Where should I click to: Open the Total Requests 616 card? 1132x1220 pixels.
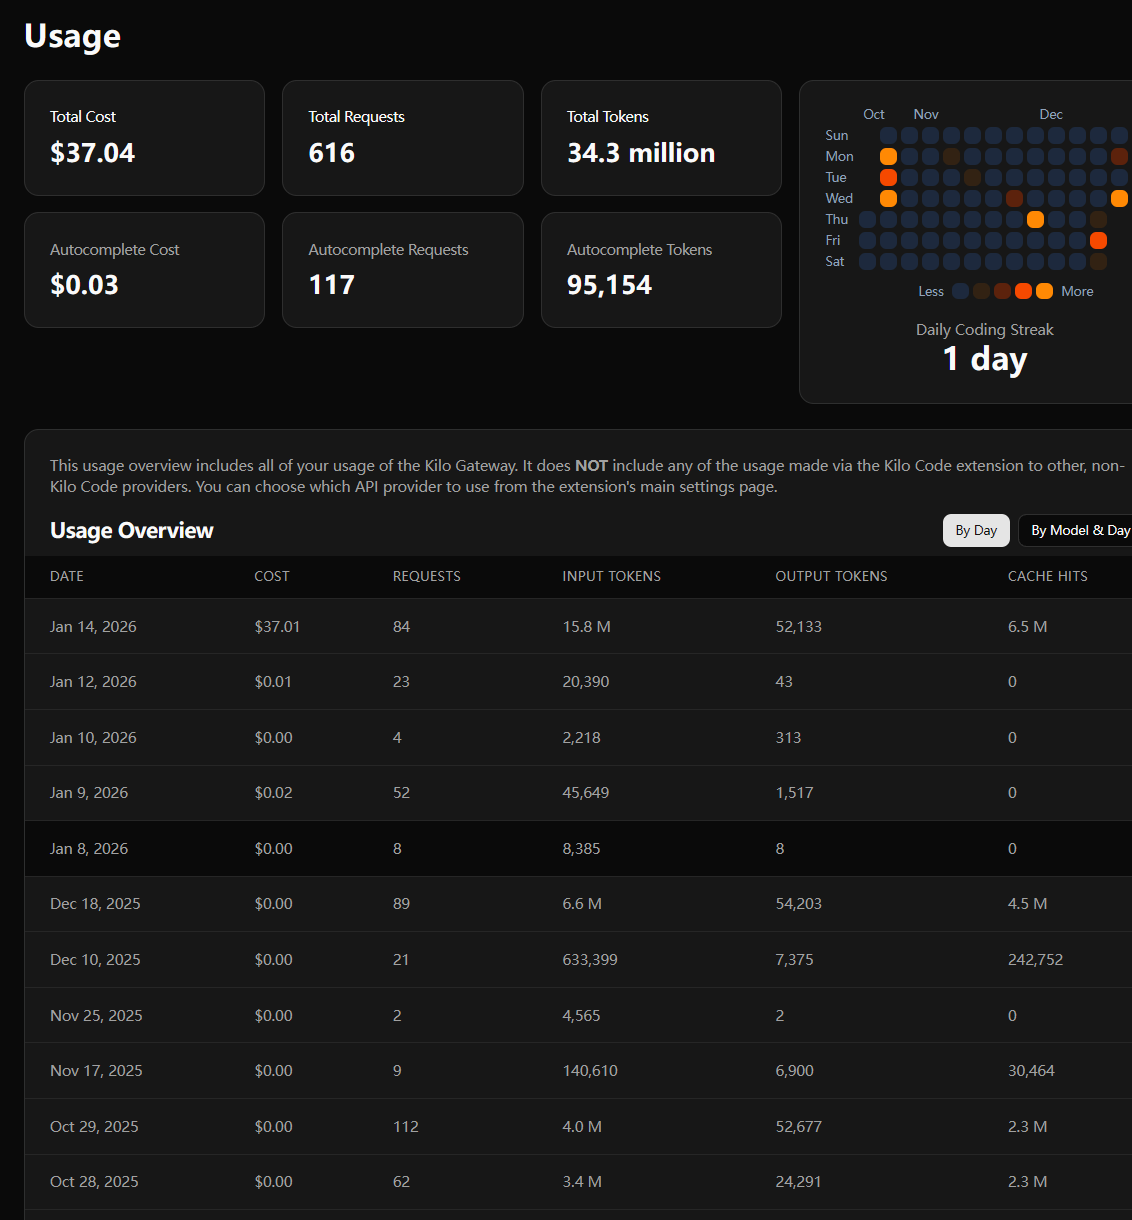click(x=403, y=138)
